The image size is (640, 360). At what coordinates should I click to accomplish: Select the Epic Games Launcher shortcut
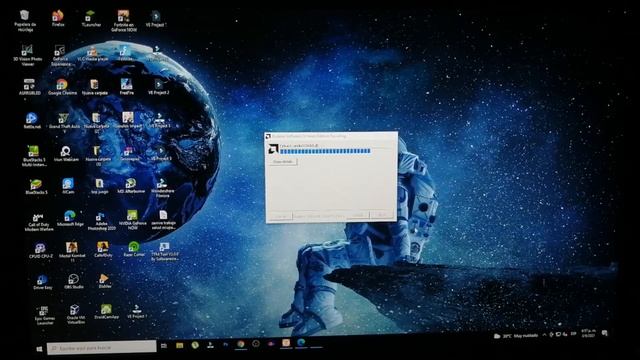(x=44, y=315)
